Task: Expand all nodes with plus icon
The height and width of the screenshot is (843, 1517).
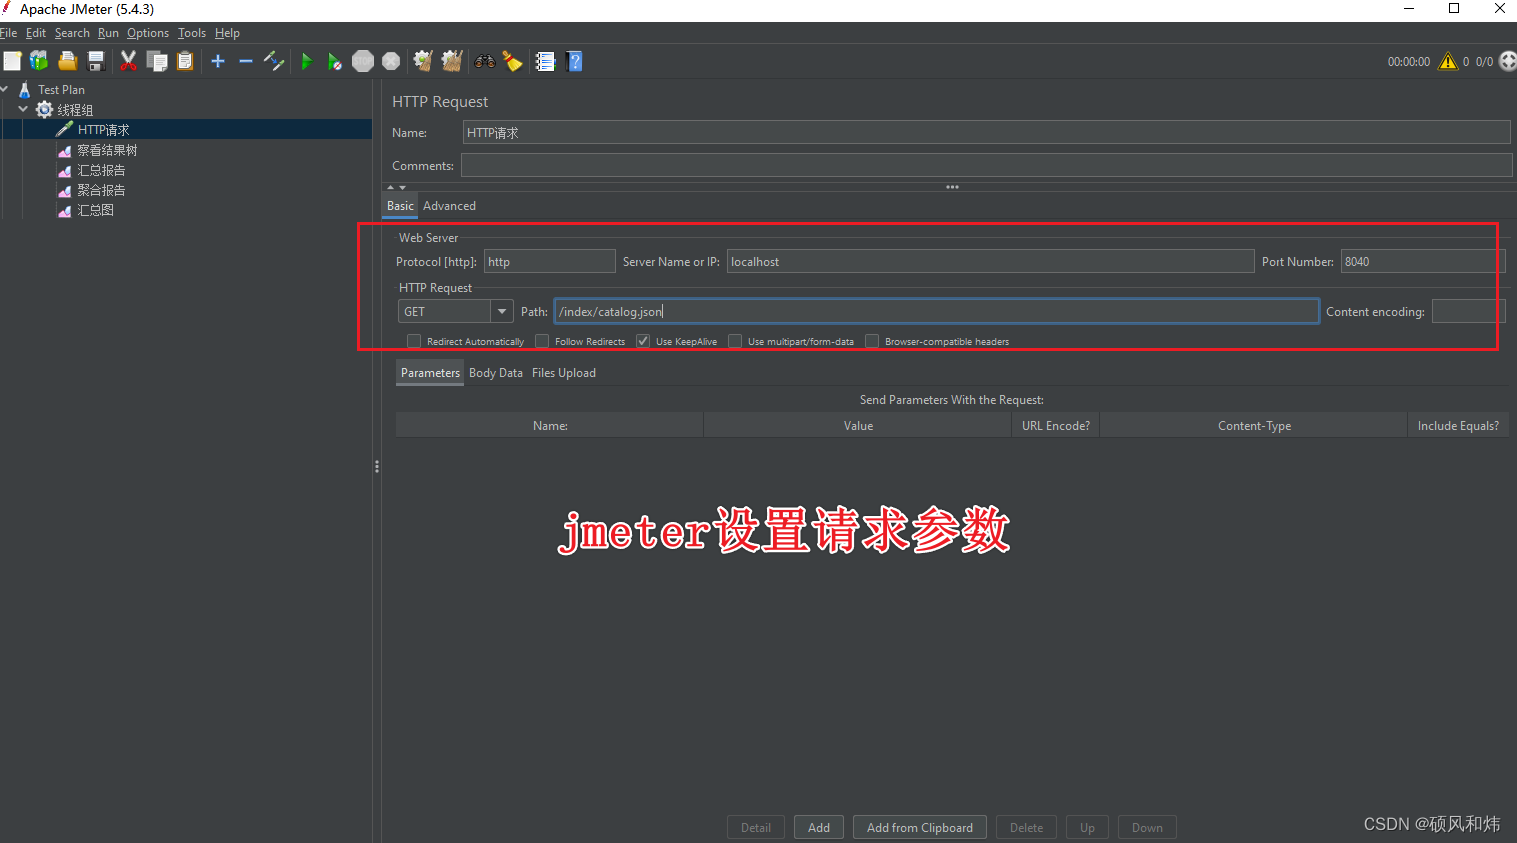Action: pos(218,62)
